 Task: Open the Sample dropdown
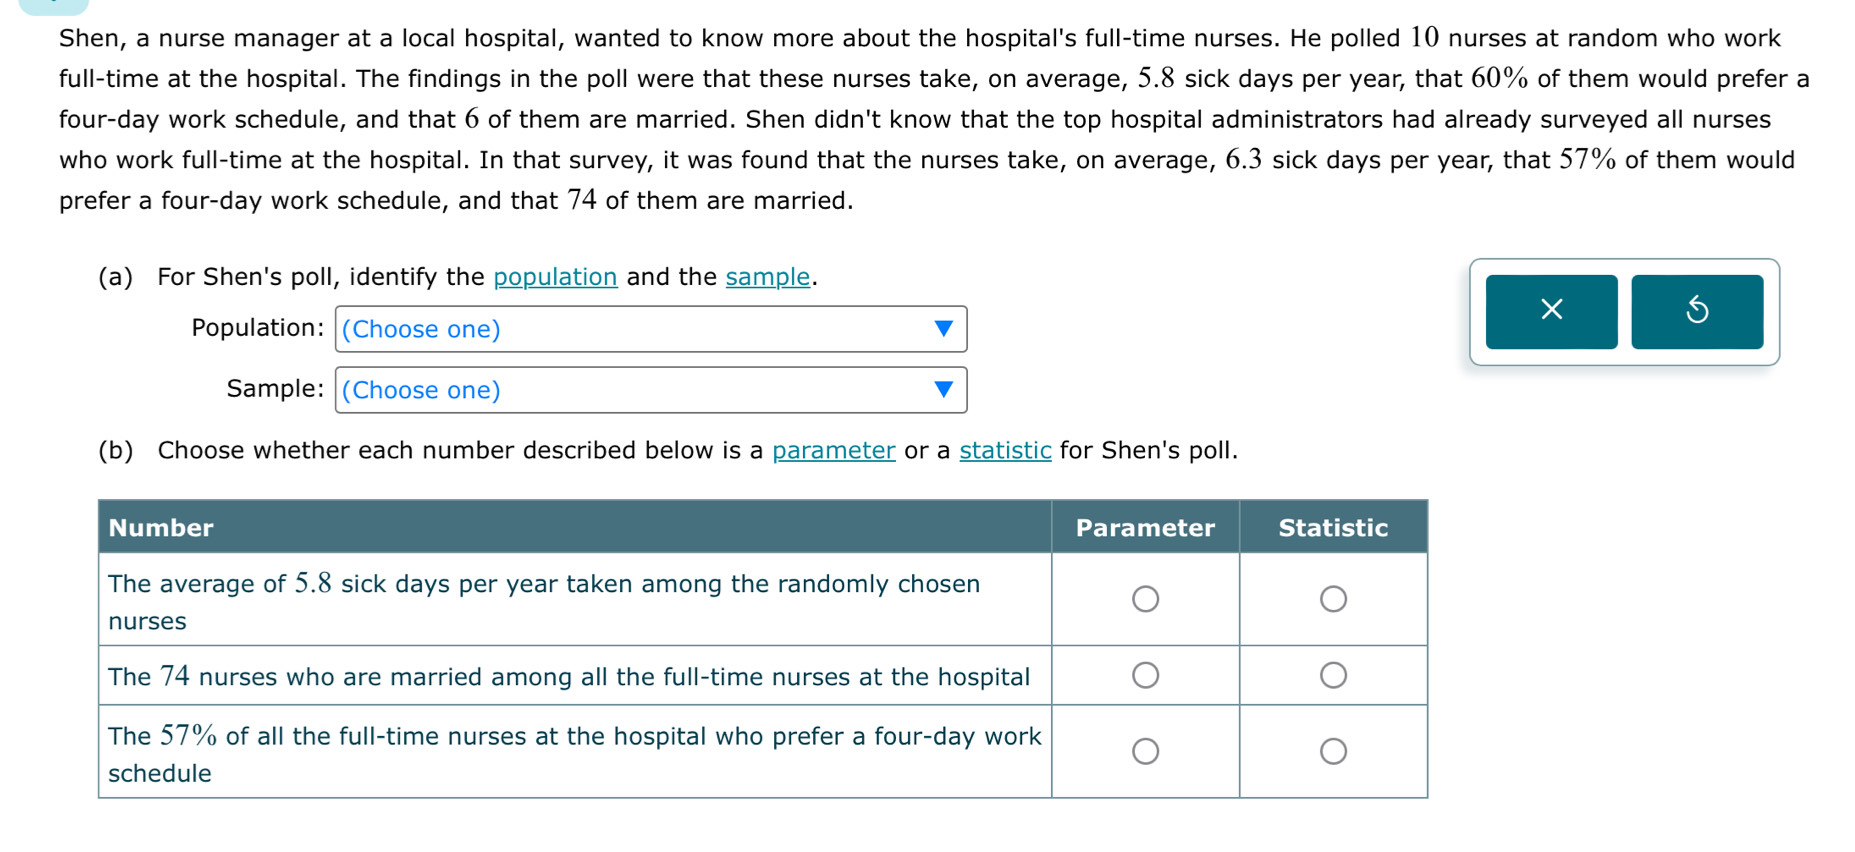tap(650, 390)
